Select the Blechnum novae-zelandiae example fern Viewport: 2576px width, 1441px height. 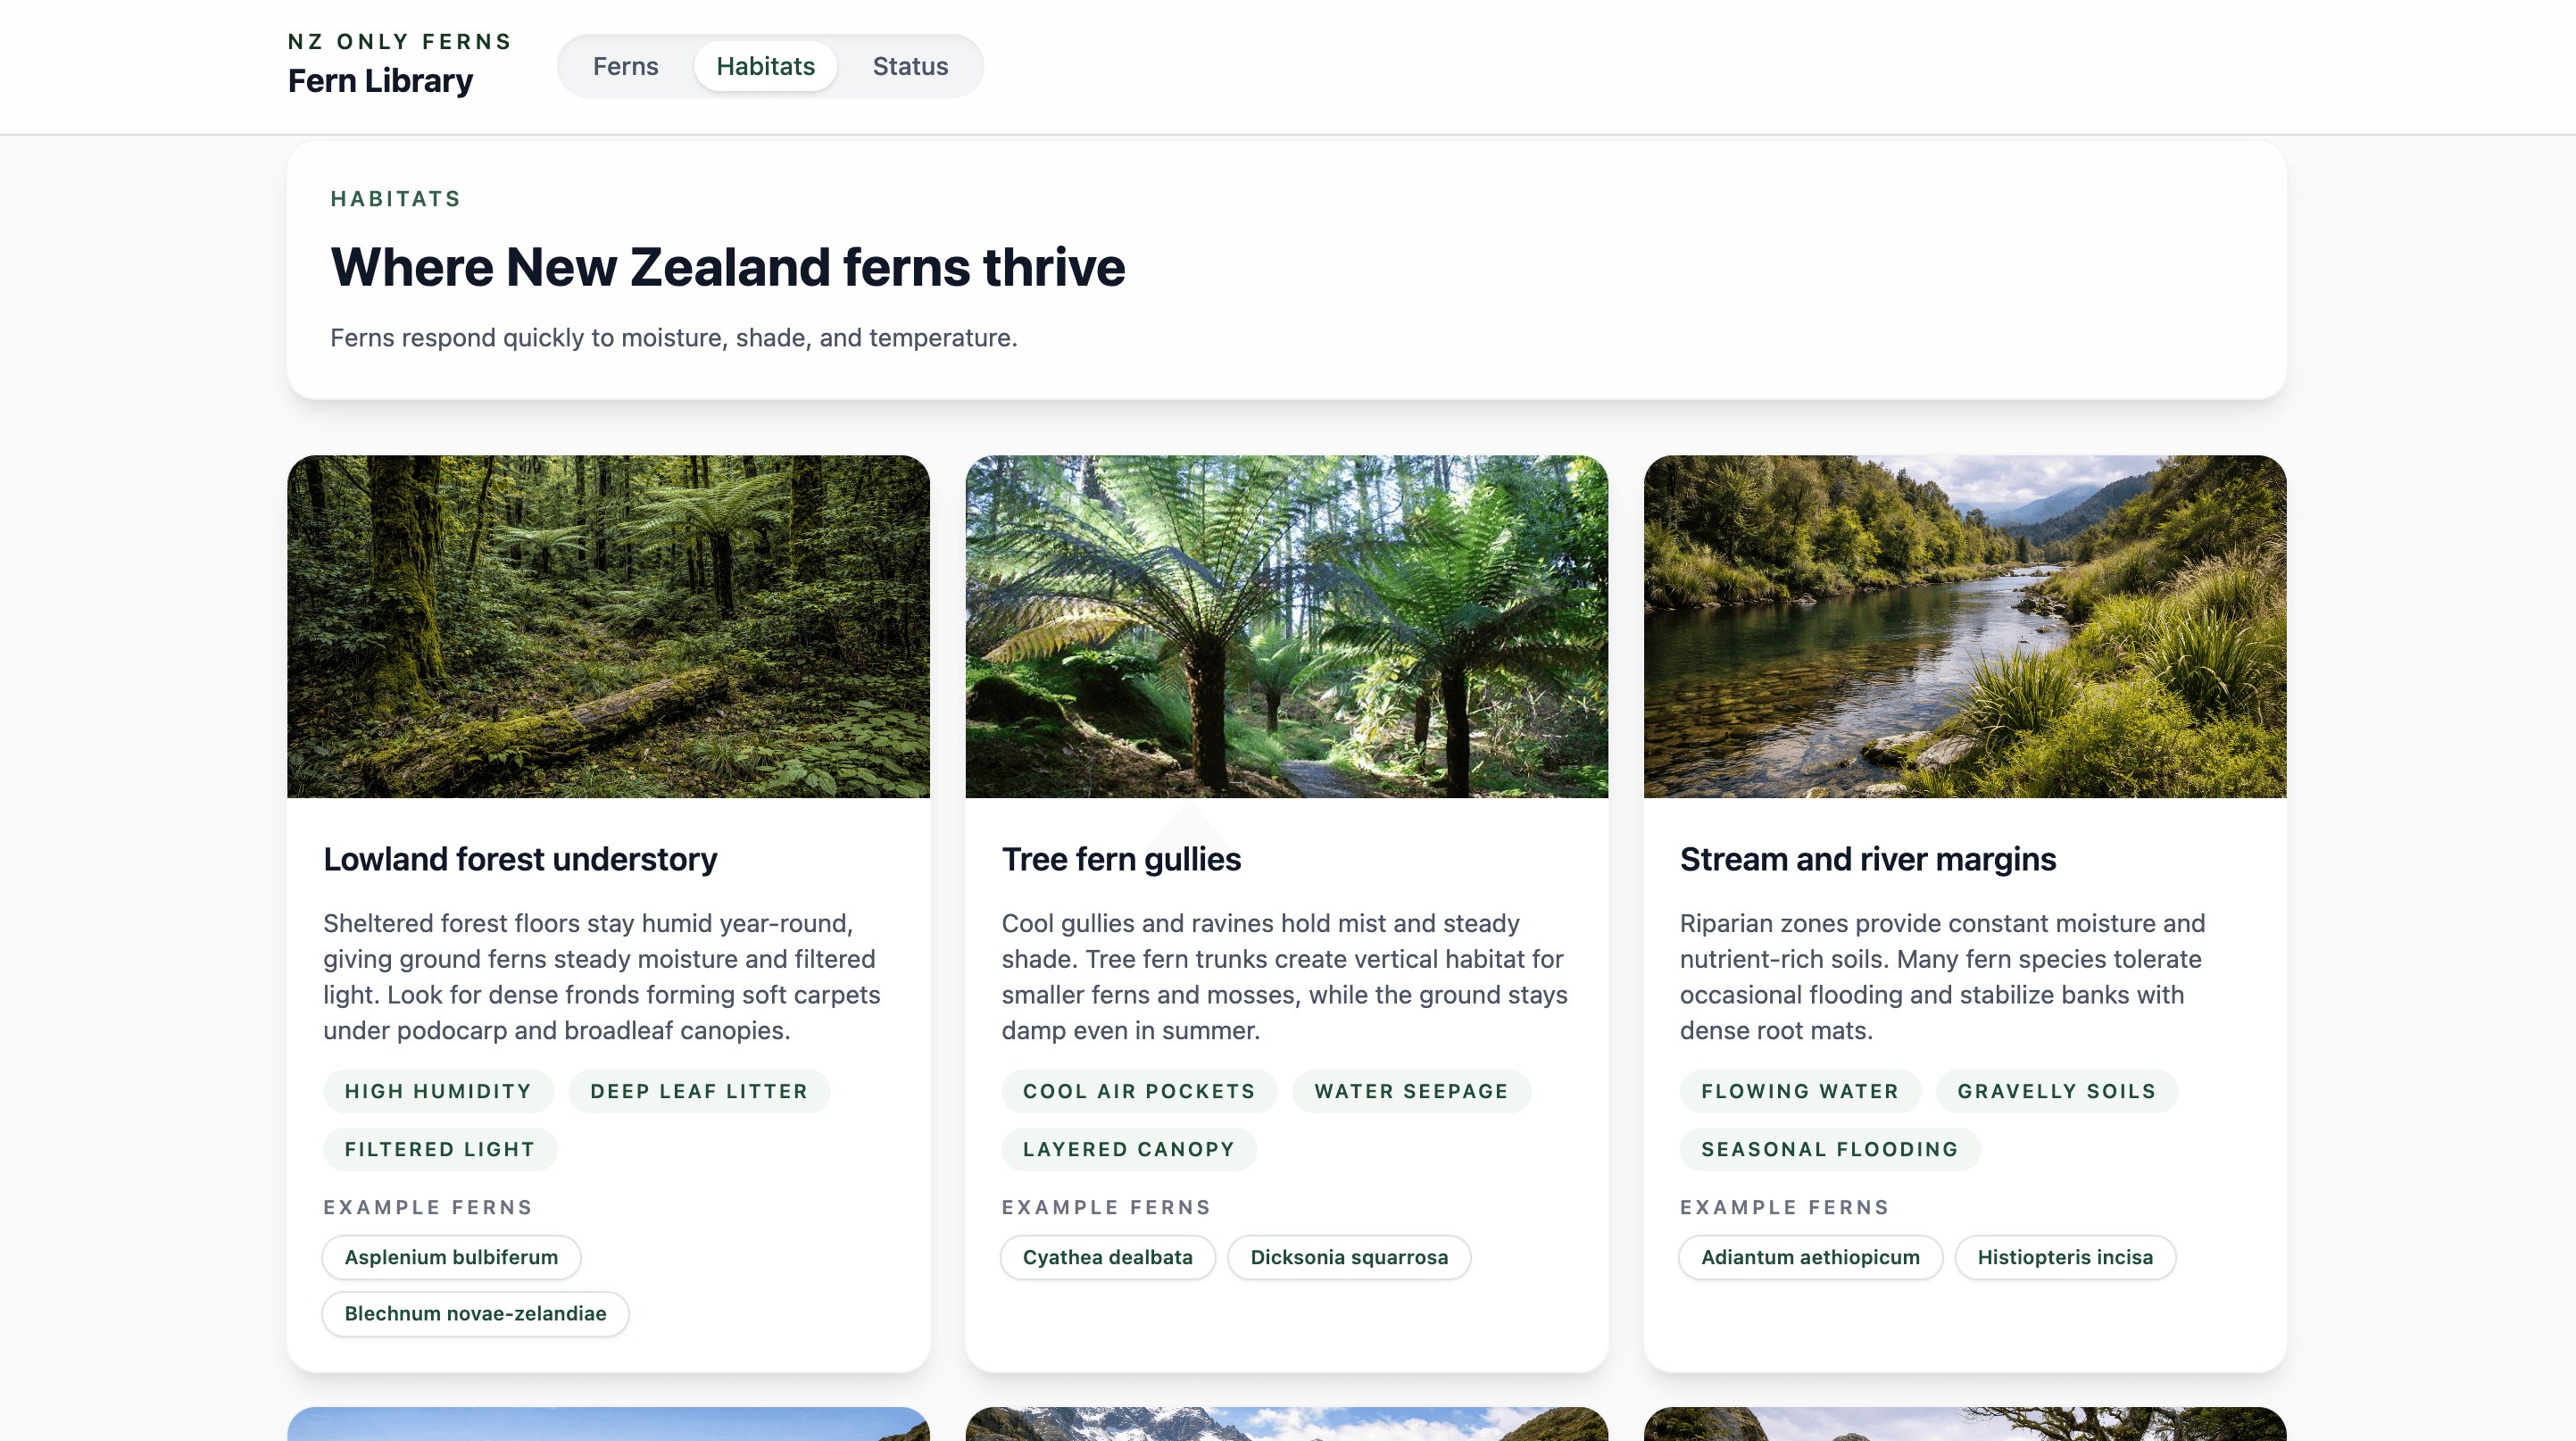click(475, 1314)
